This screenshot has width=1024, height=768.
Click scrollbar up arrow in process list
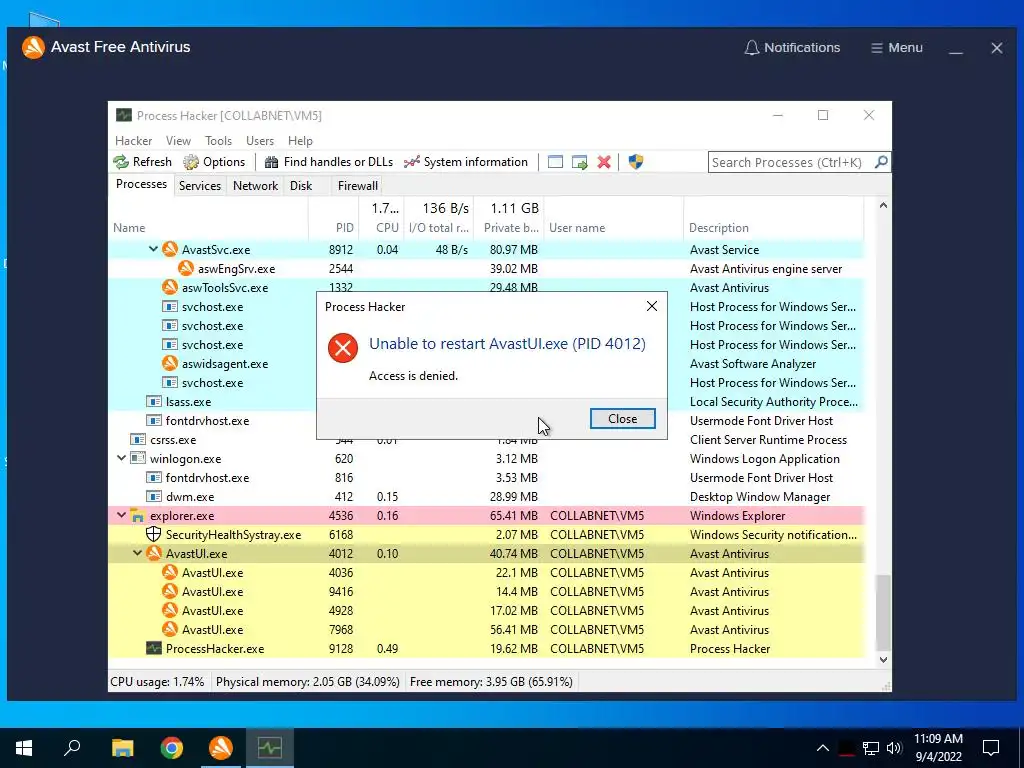click(x=883, y=205)
